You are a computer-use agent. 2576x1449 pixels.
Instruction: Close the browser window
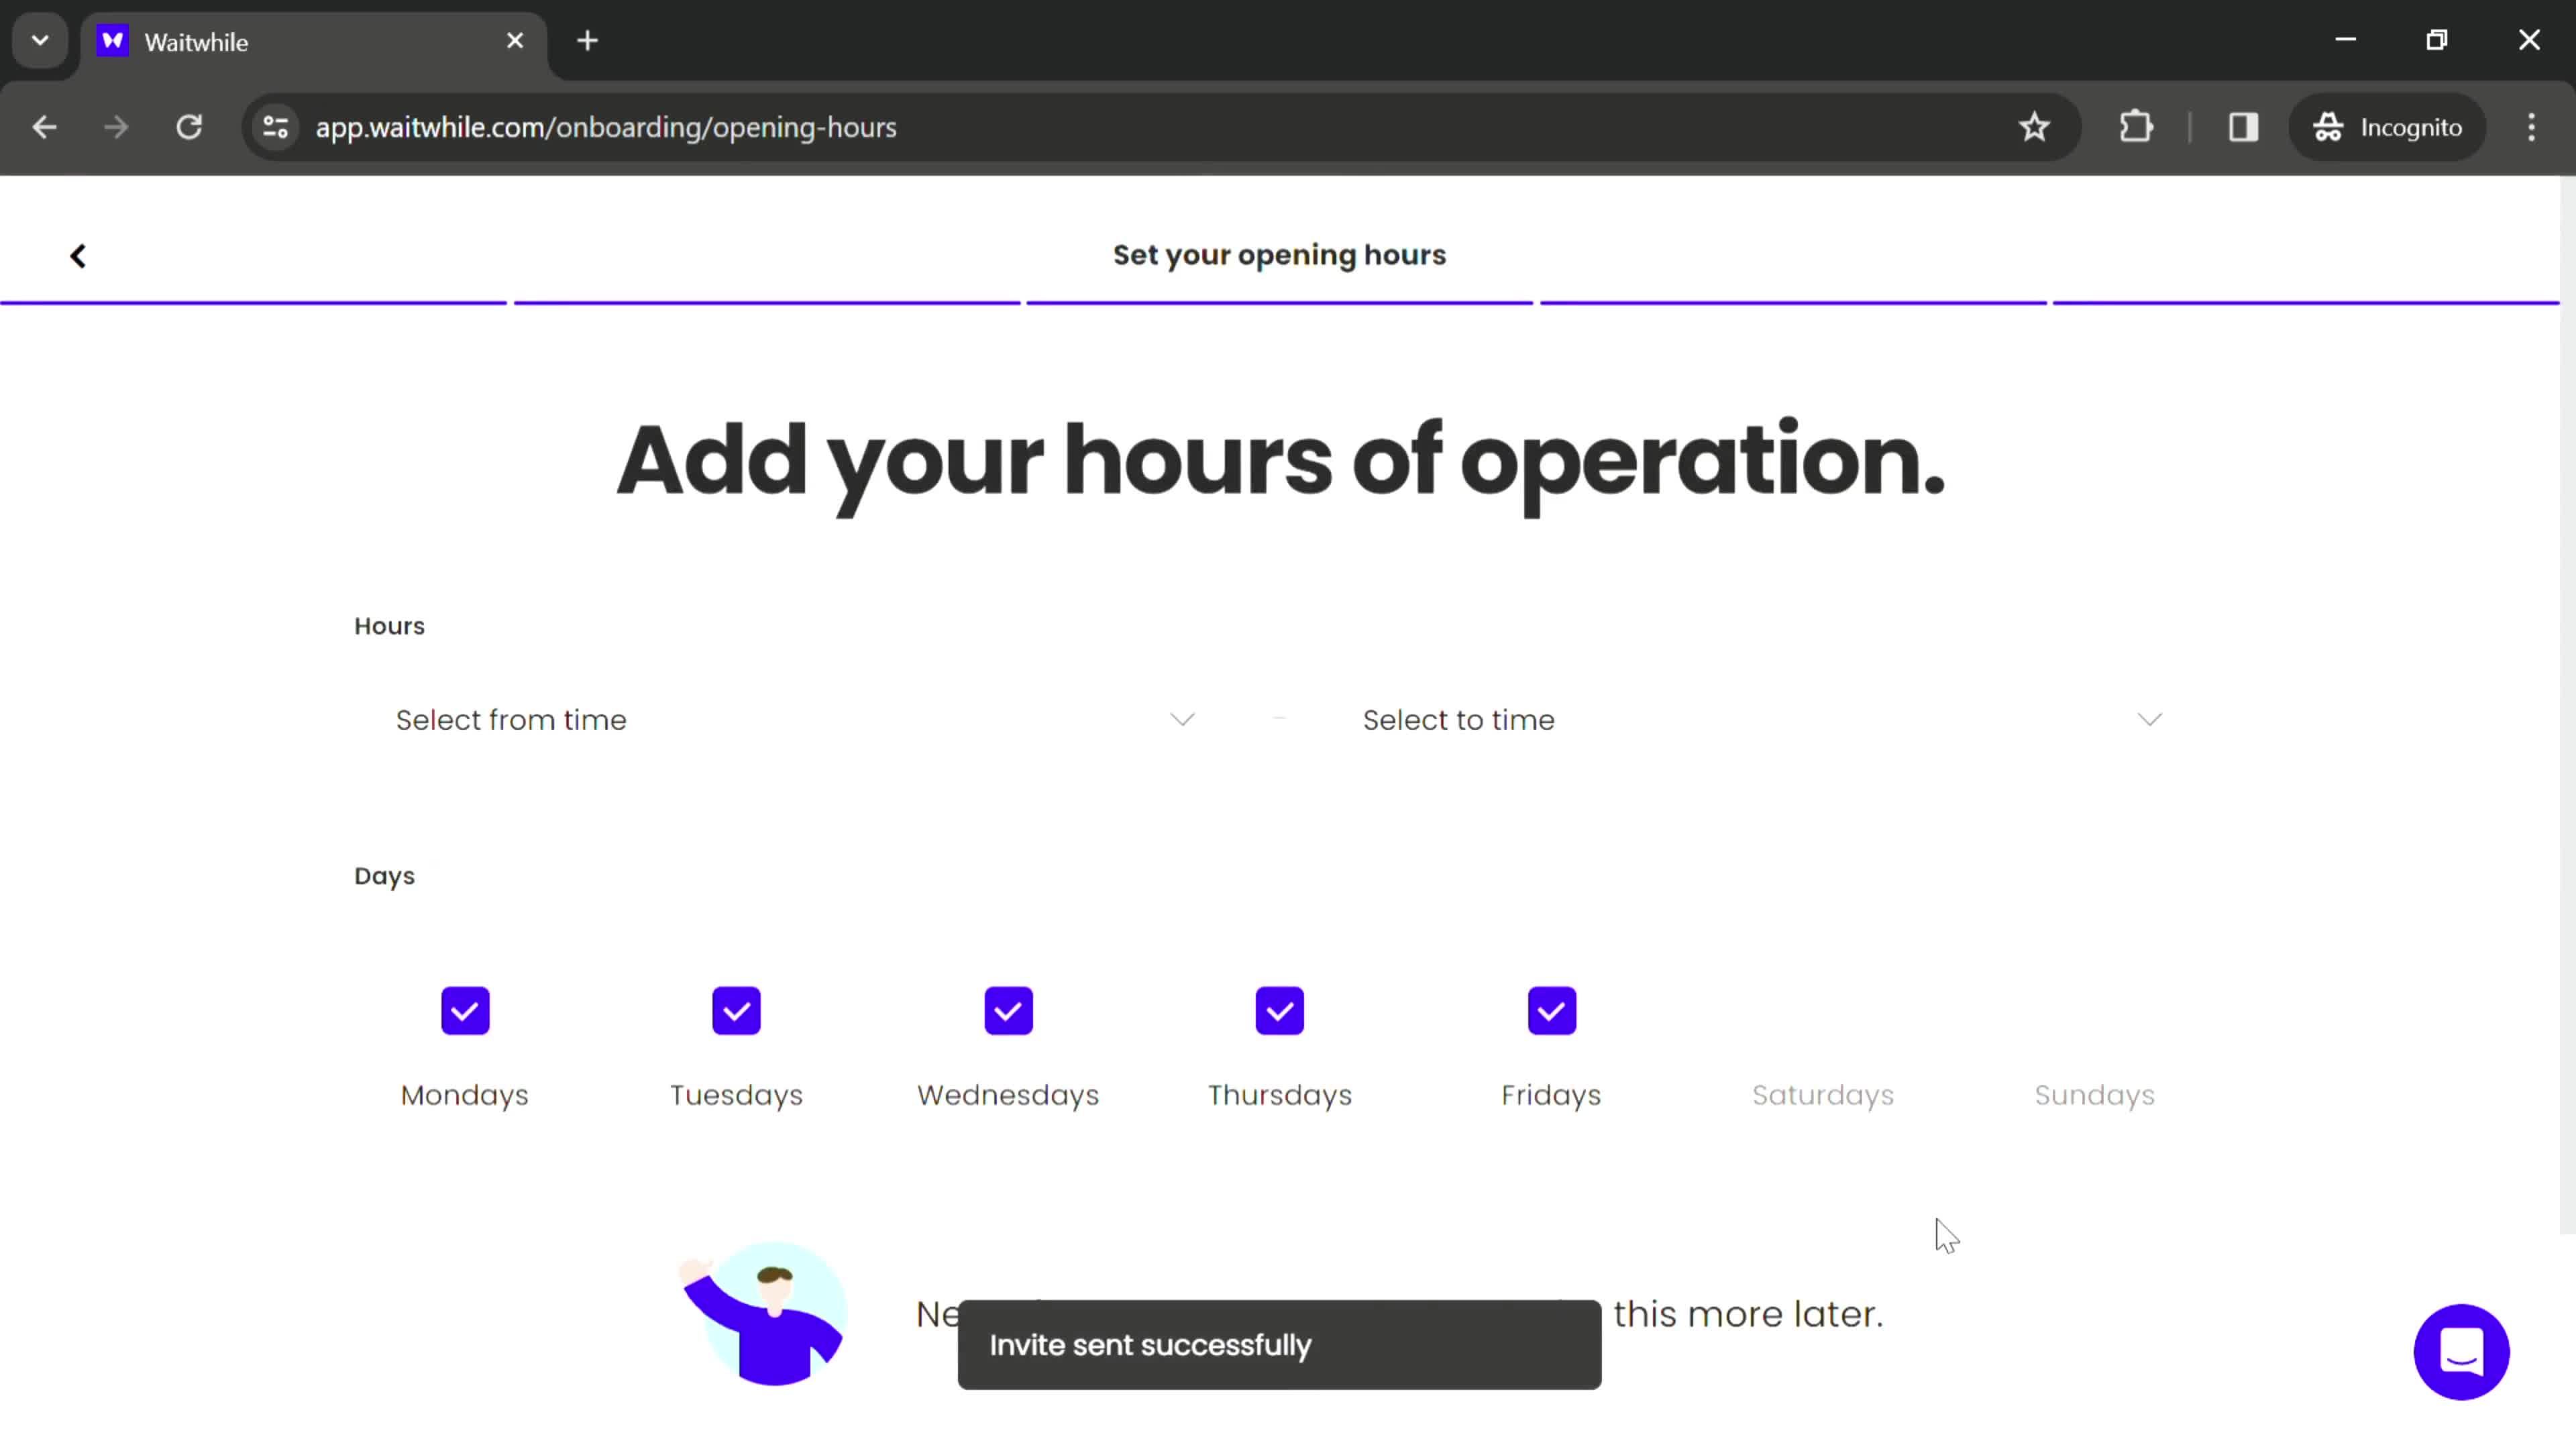pyautogui.click(x=2529, y=40)
